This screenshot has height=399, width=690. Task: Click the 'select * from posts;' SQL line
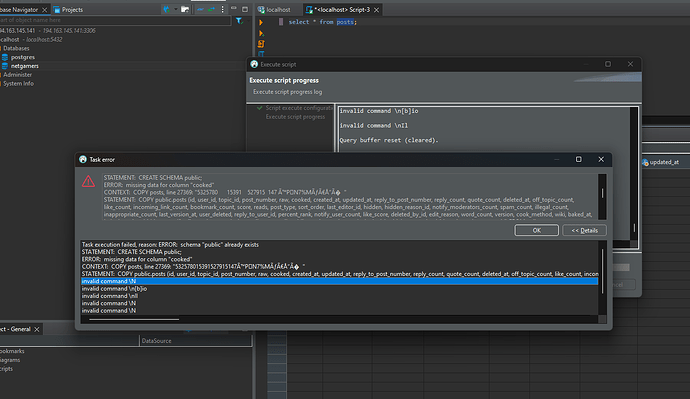323,22
